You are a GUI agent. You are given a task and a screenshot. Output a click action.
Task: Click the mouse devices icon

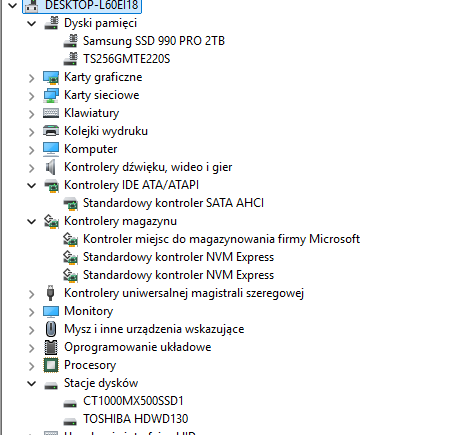click(51, 329)
